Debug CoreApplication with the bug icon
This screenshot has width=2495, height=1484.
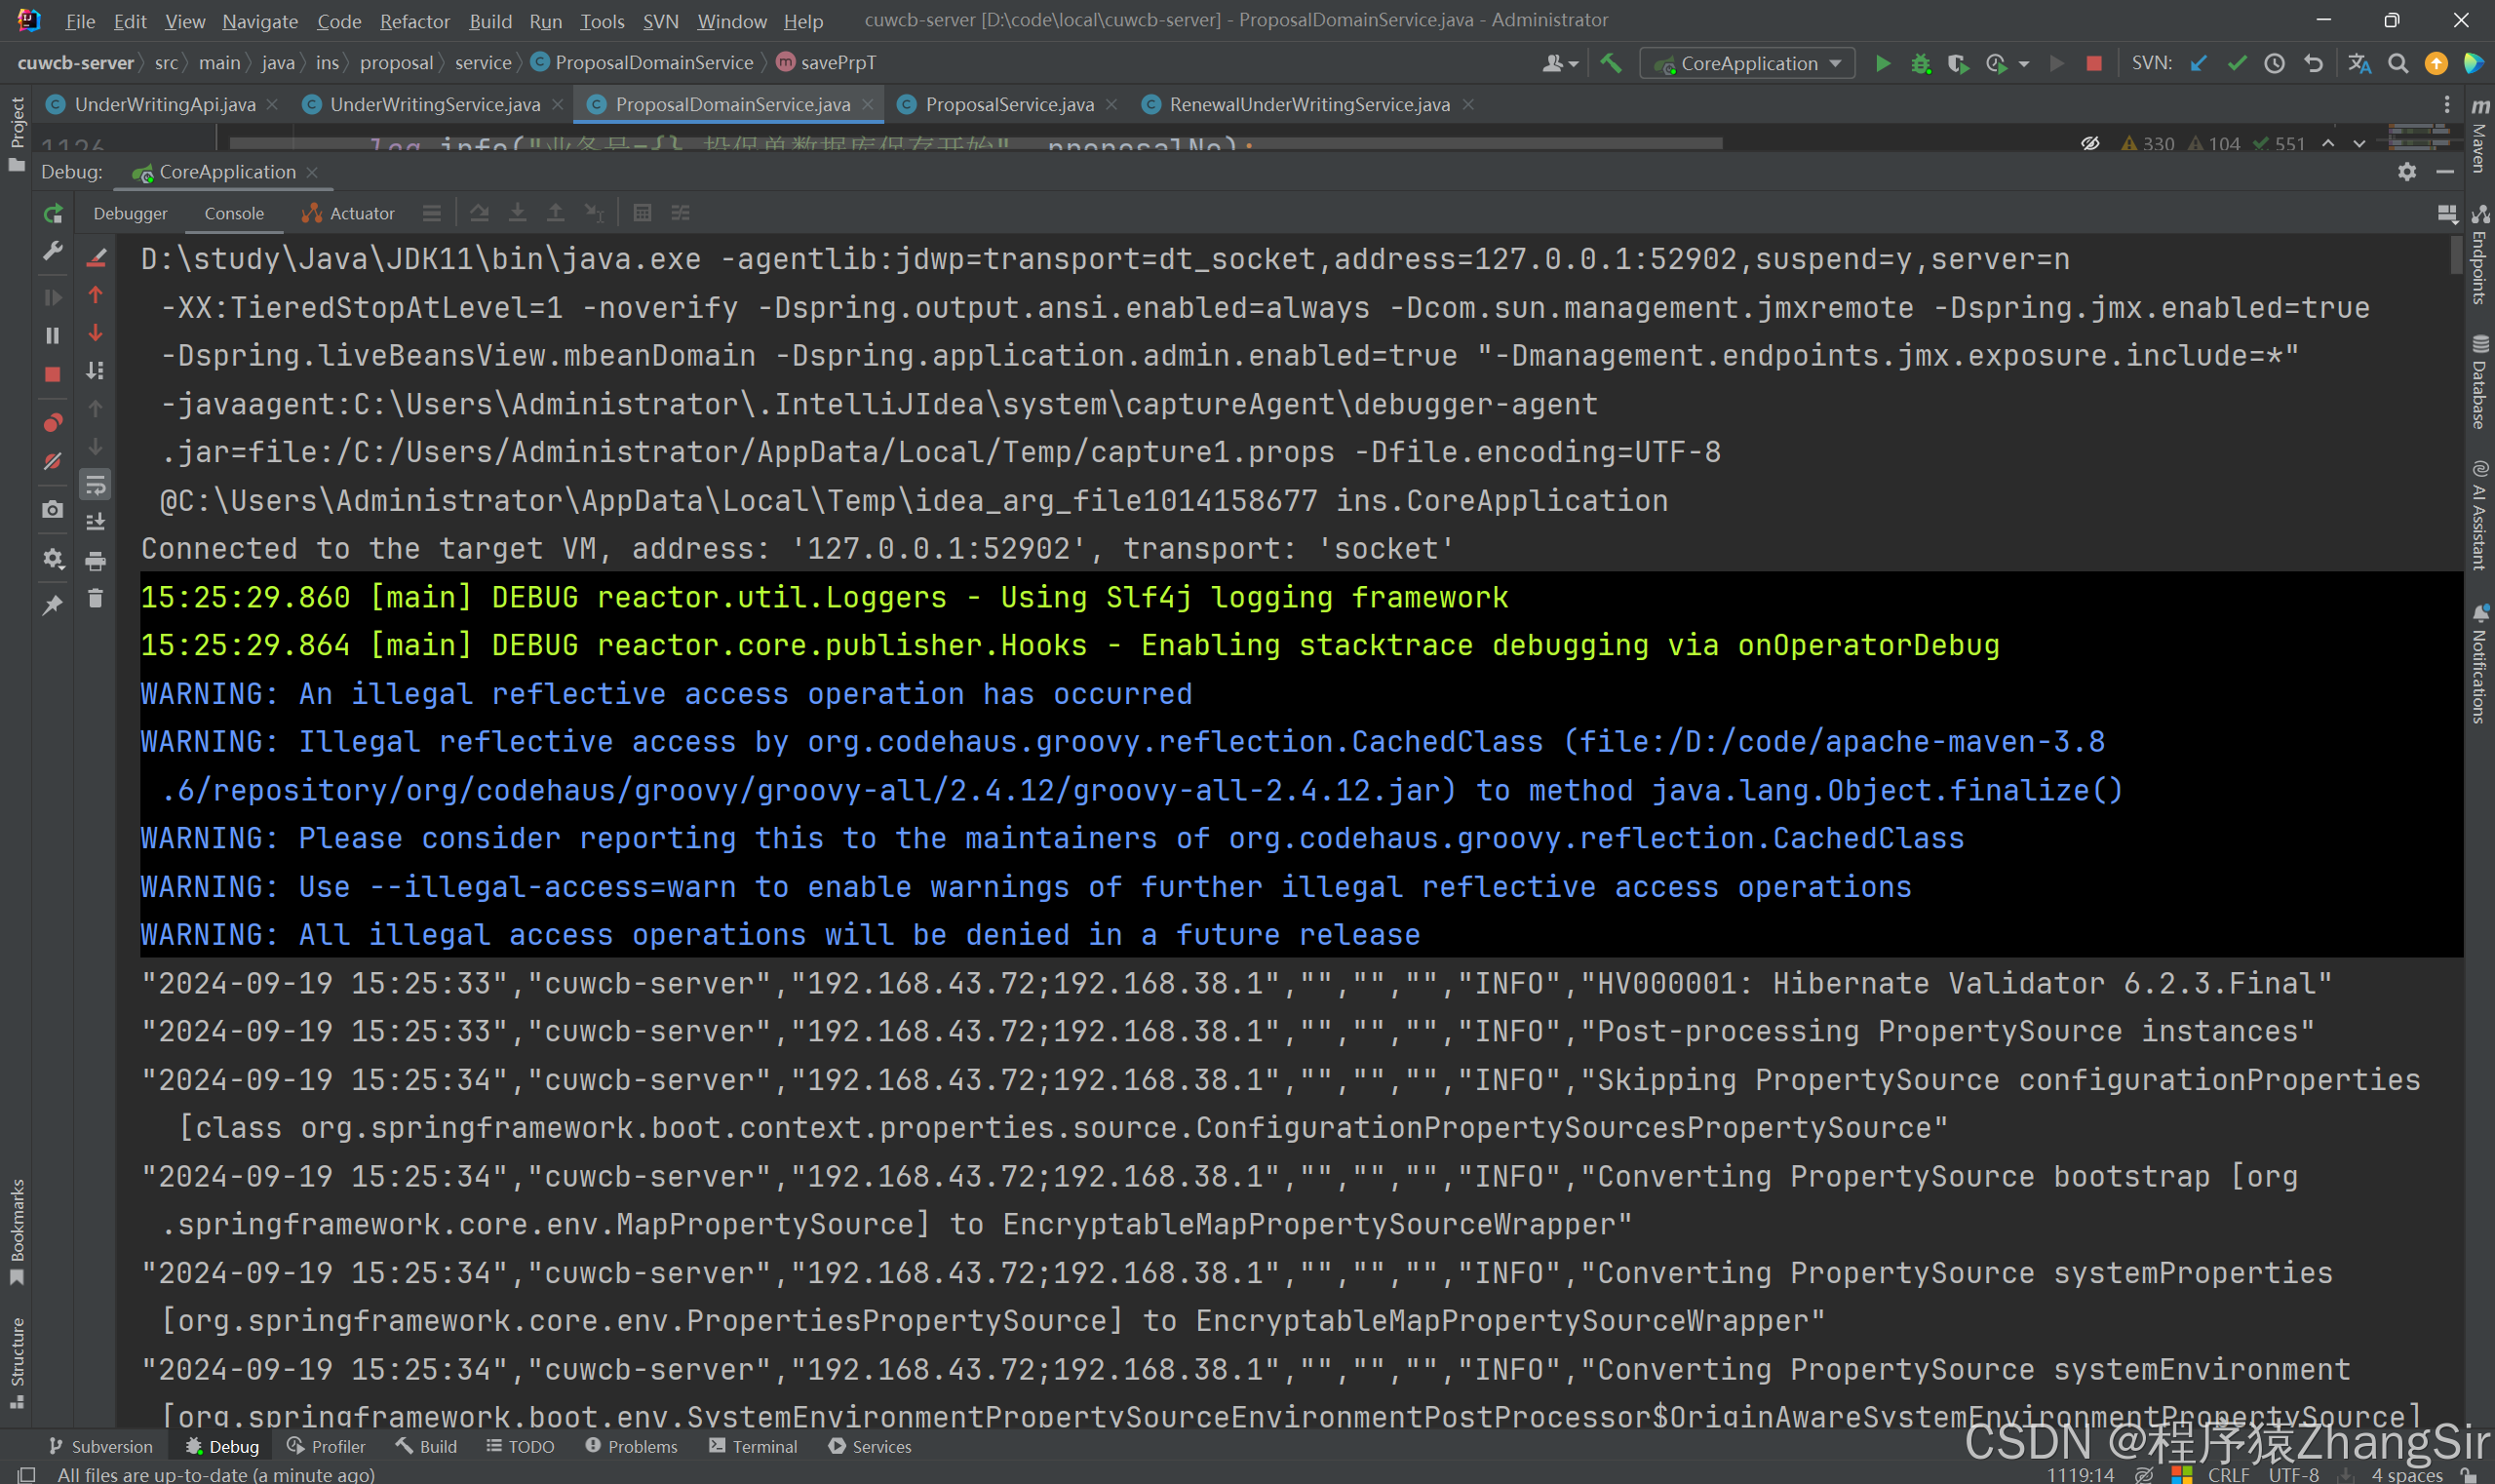coord(1920,63)
